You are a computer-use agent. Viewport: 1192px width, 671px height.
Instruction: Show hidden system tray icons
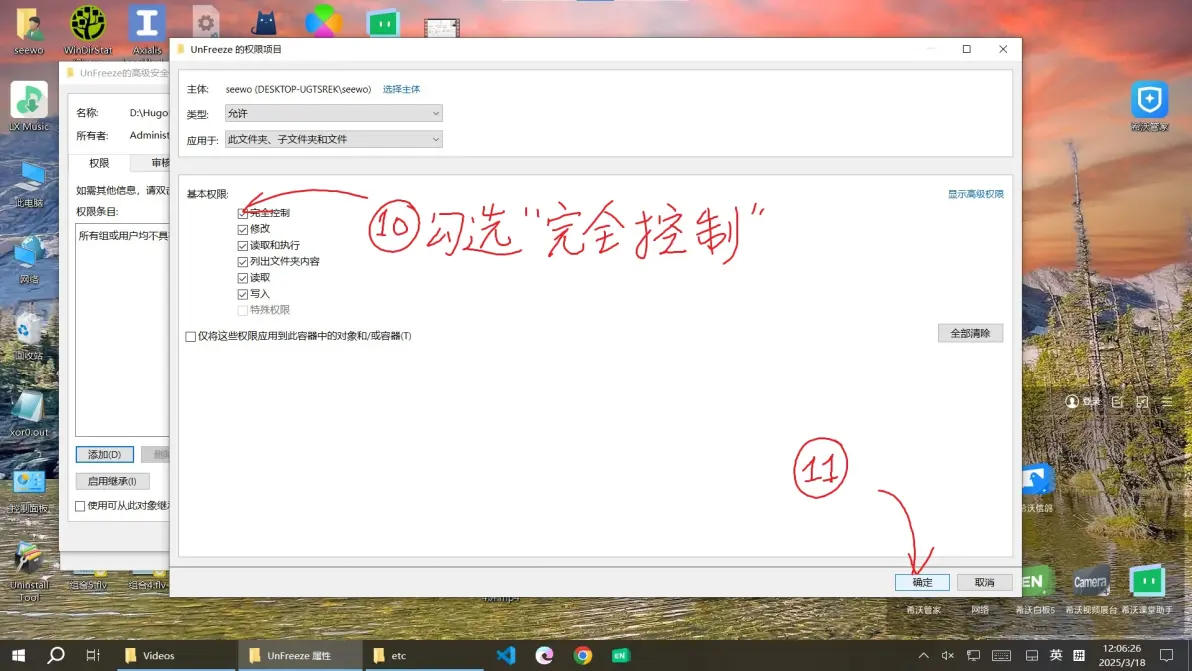pos(921,655)
